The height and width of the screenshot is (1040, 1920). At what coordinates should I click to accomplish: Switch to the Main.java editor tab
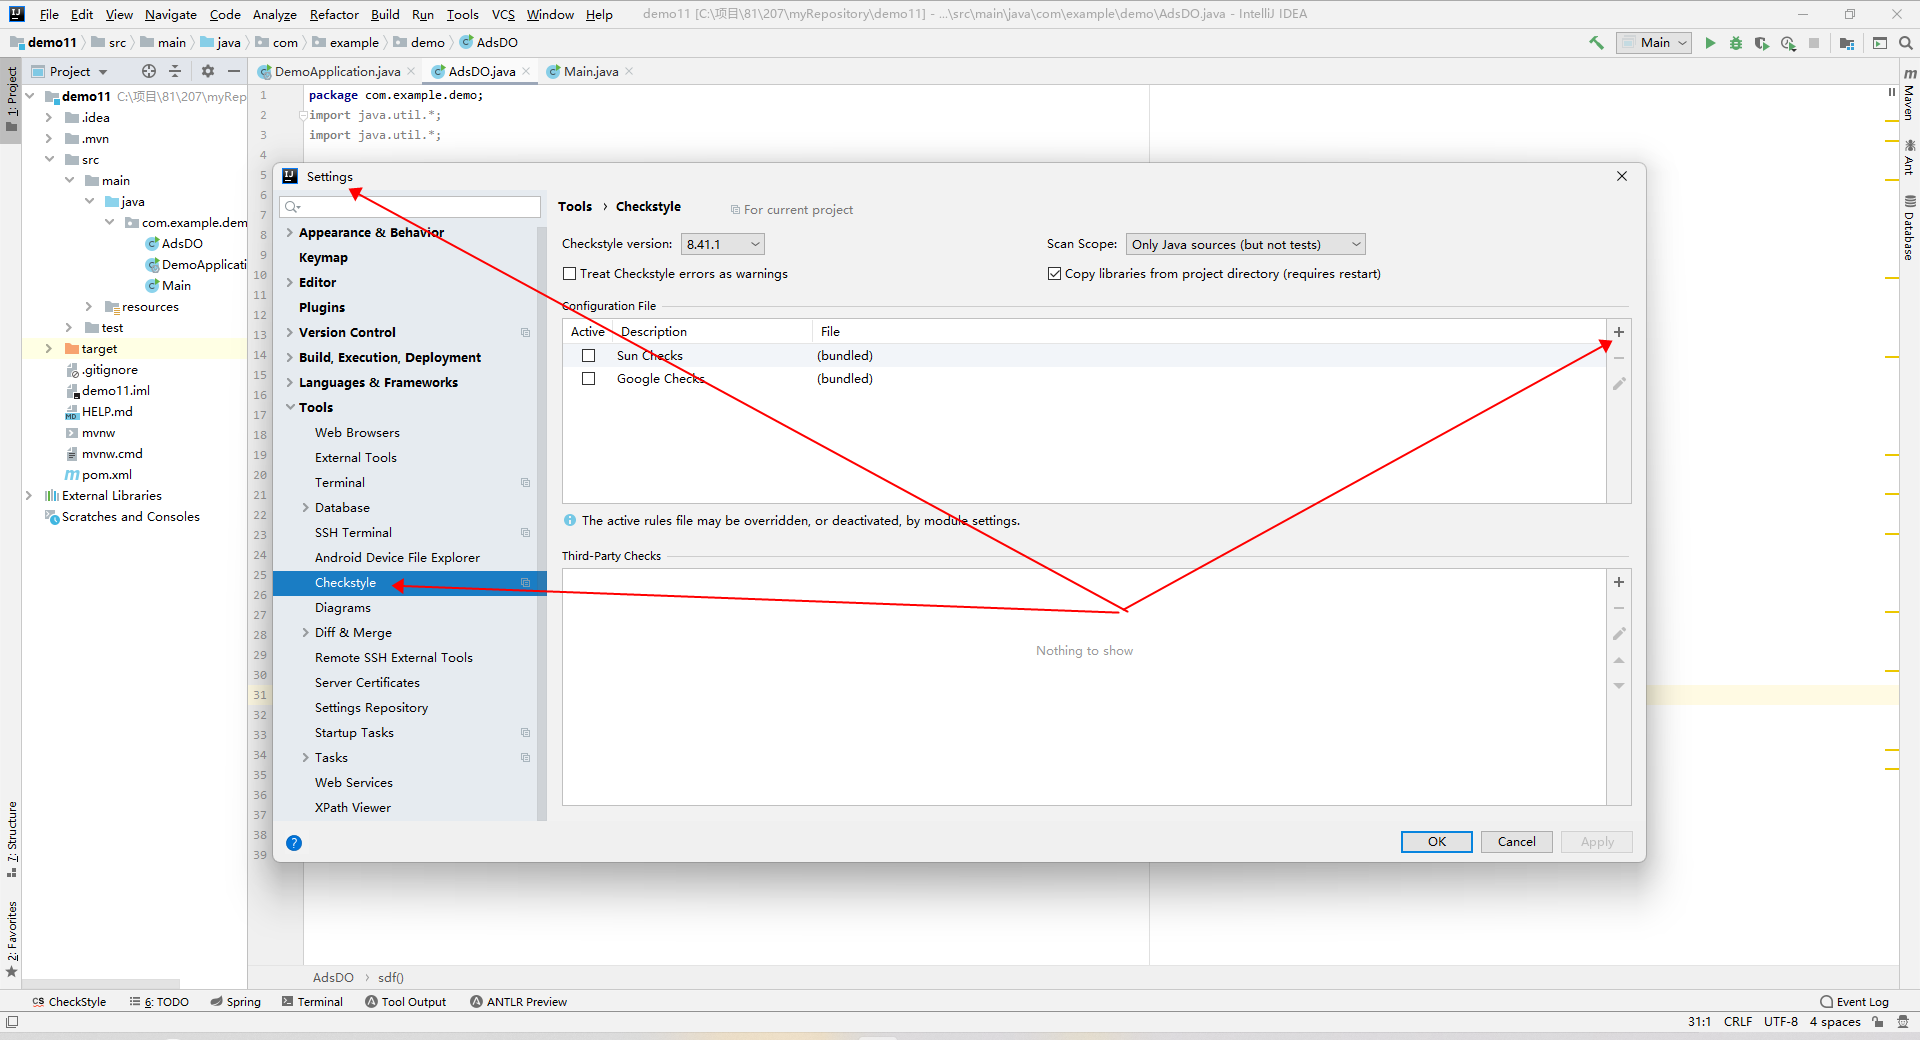tap(591, 72)
